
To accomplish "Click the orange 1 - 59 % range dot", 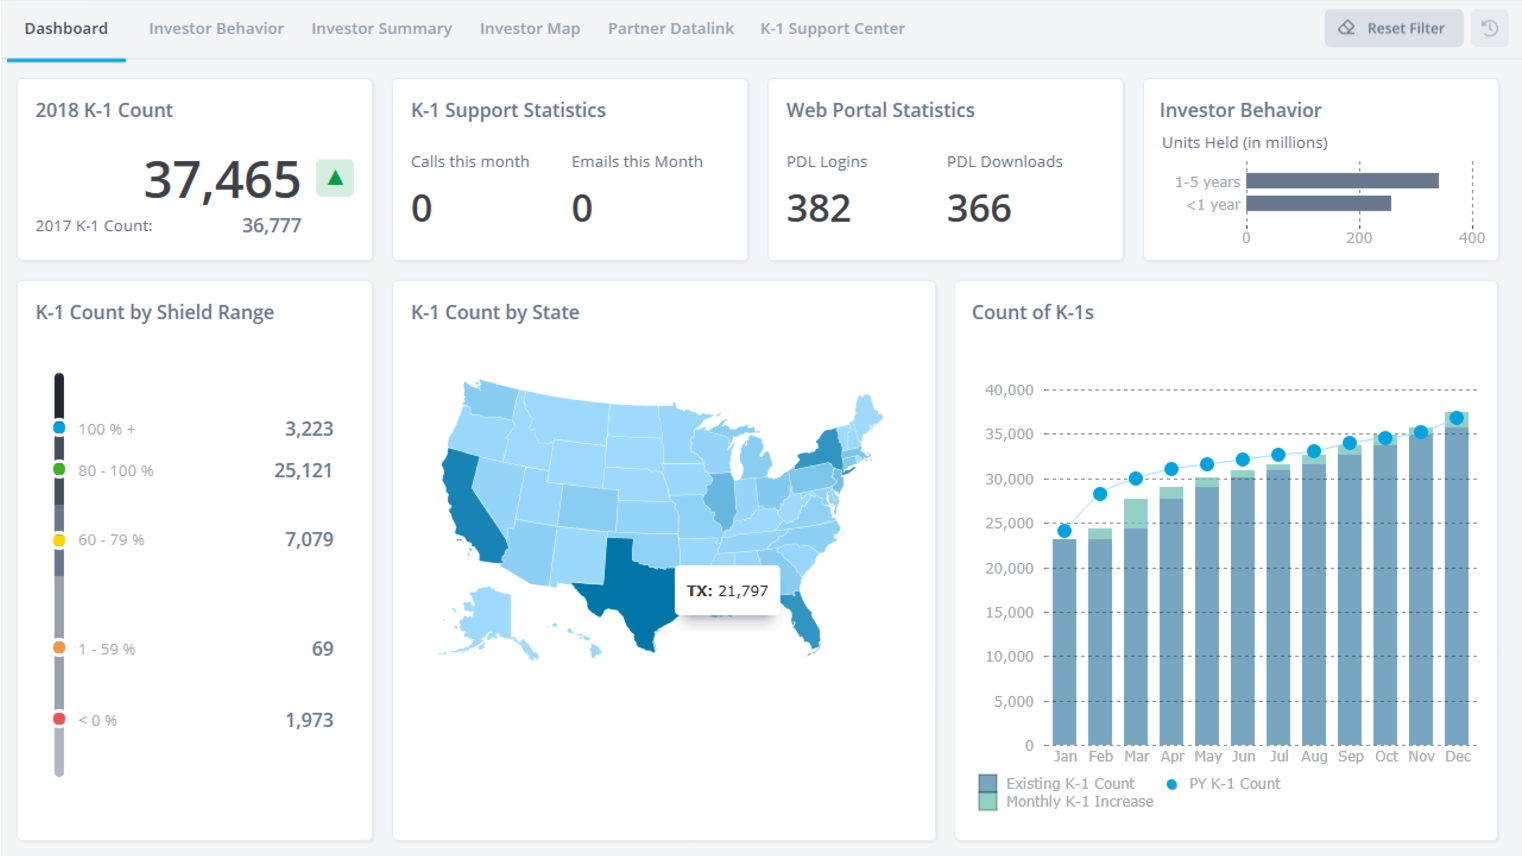I will pos(59,648).
